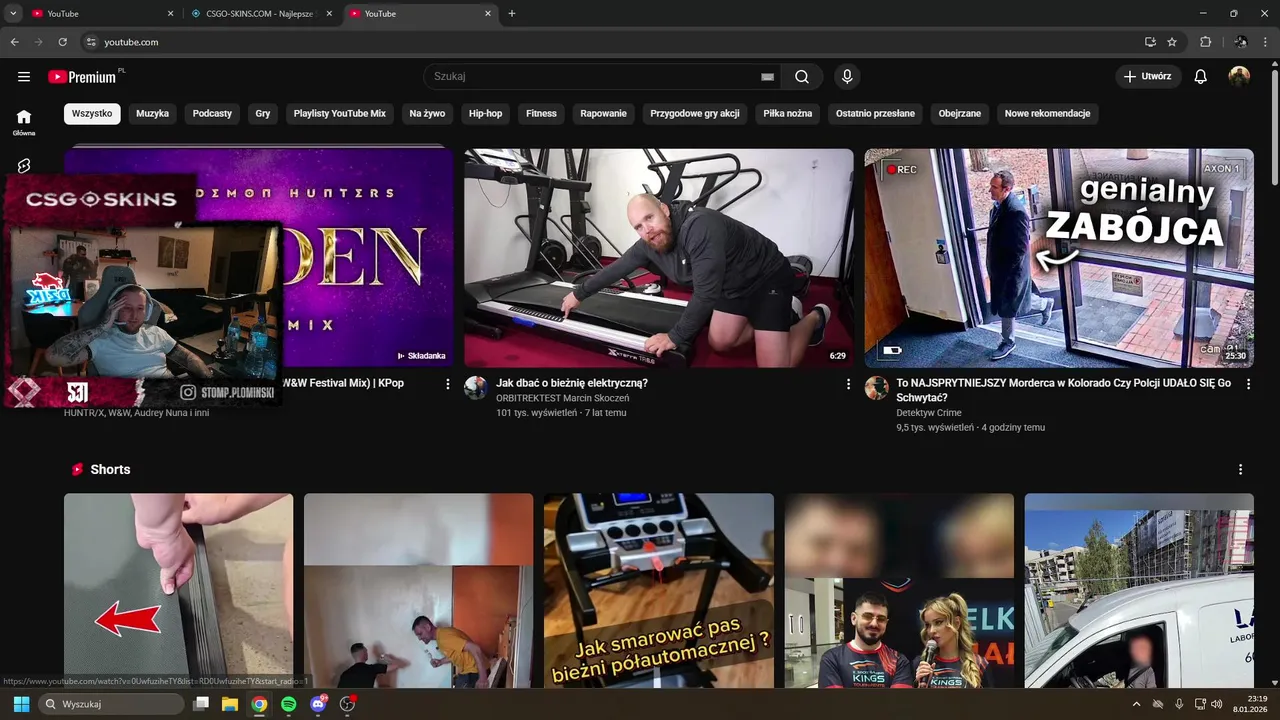This screenshot has height=720, width=1280.
Task: Open ORBITREKTEST channel avatar
Action: (x=476, y=388)
